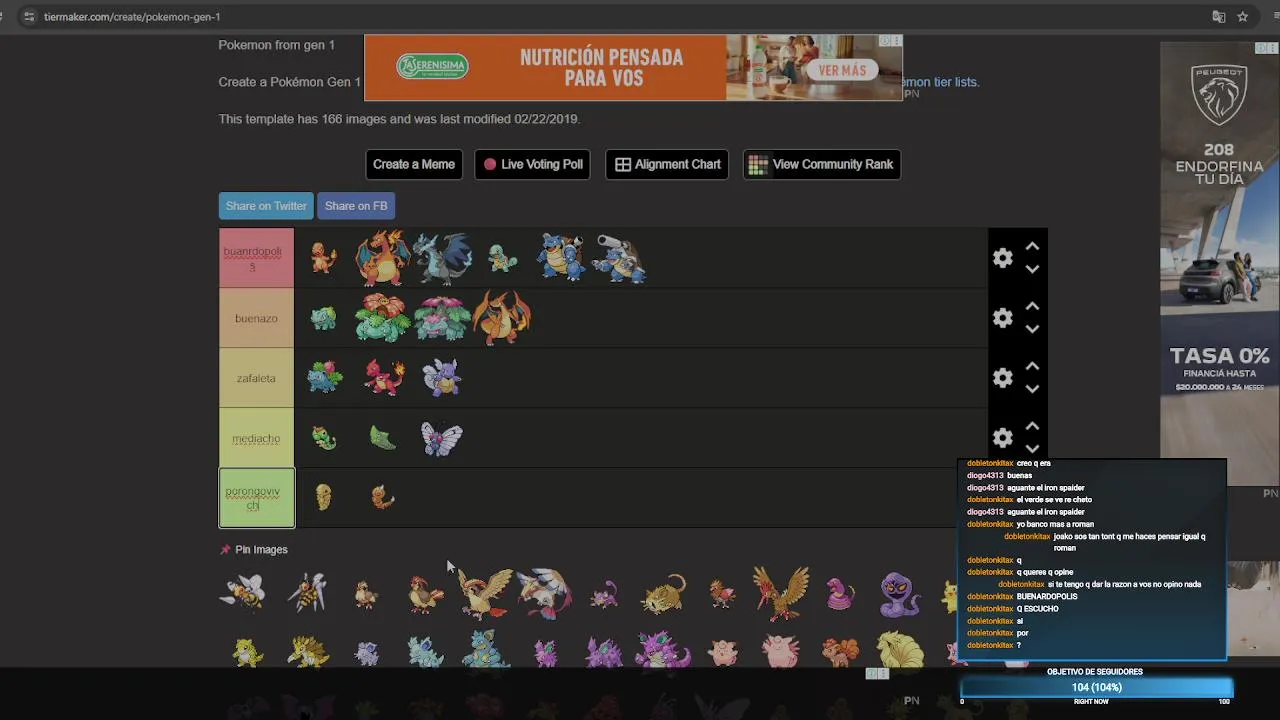Pick Pidgey from the image pool
1280x720 pixels.
click(x=366, y=594)
